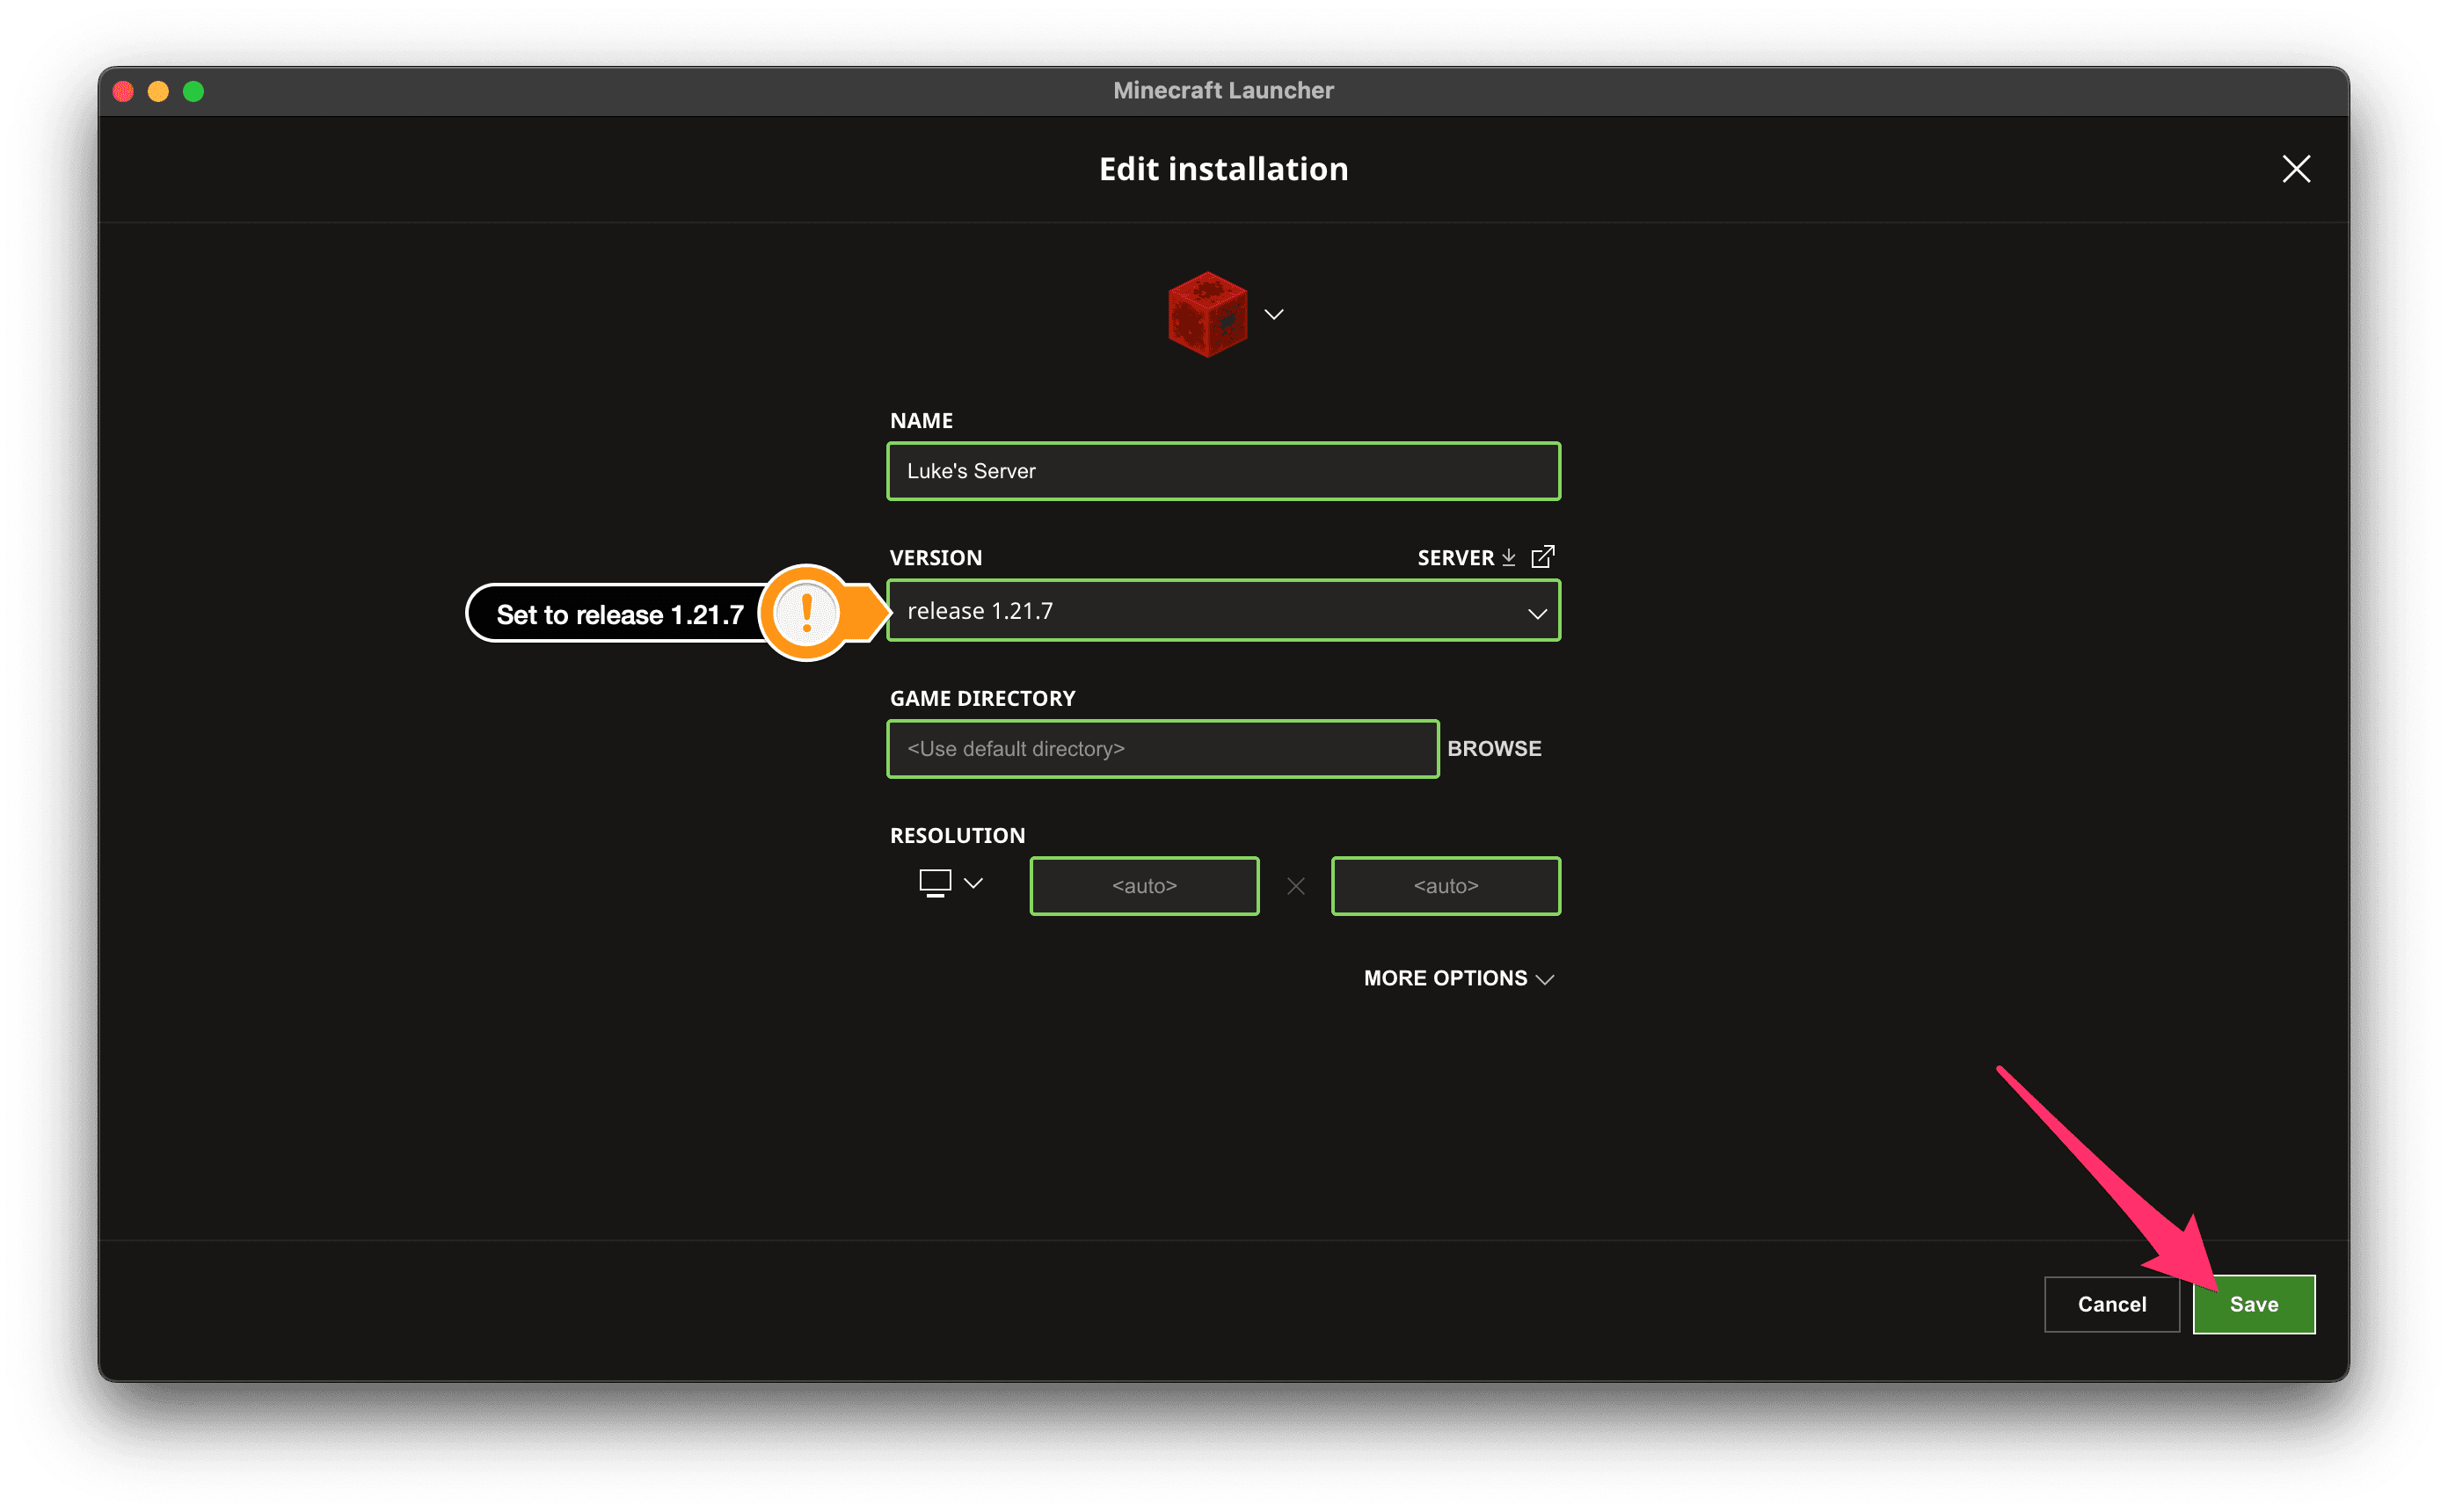Click the monitor icon under Resolution
This screenshot has height=1512, width=2448.
pyautogui.click(x=935, y=882)
